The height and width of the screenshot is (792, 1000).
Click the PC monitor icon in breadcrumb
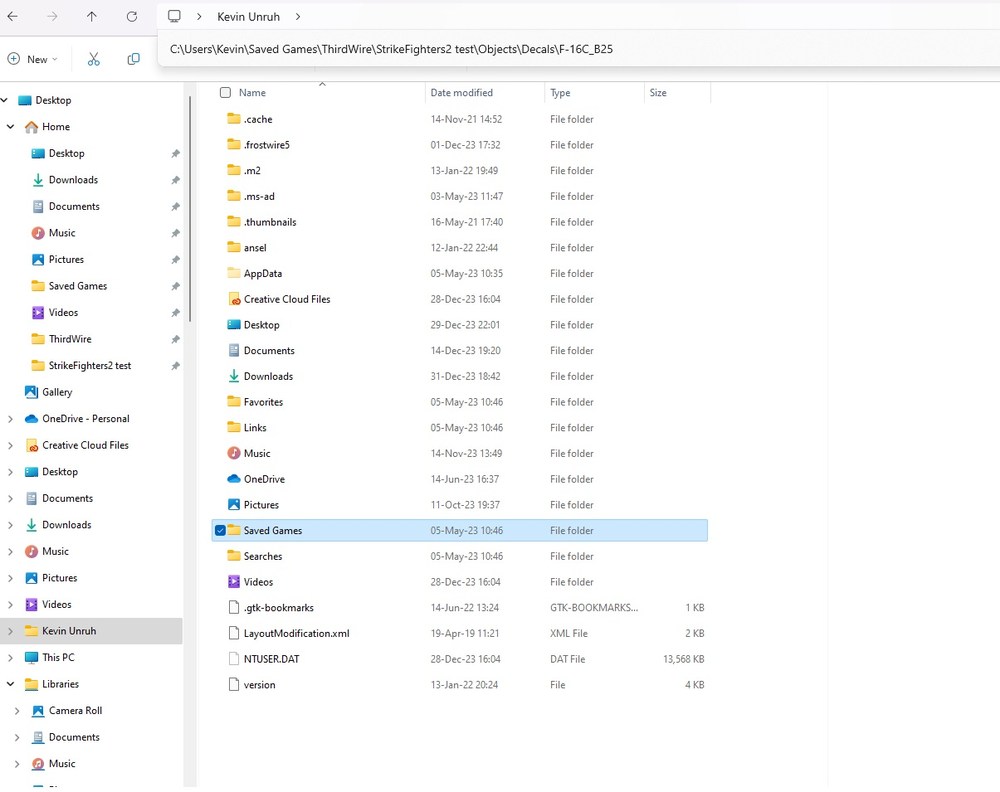(x=174, y=16)
